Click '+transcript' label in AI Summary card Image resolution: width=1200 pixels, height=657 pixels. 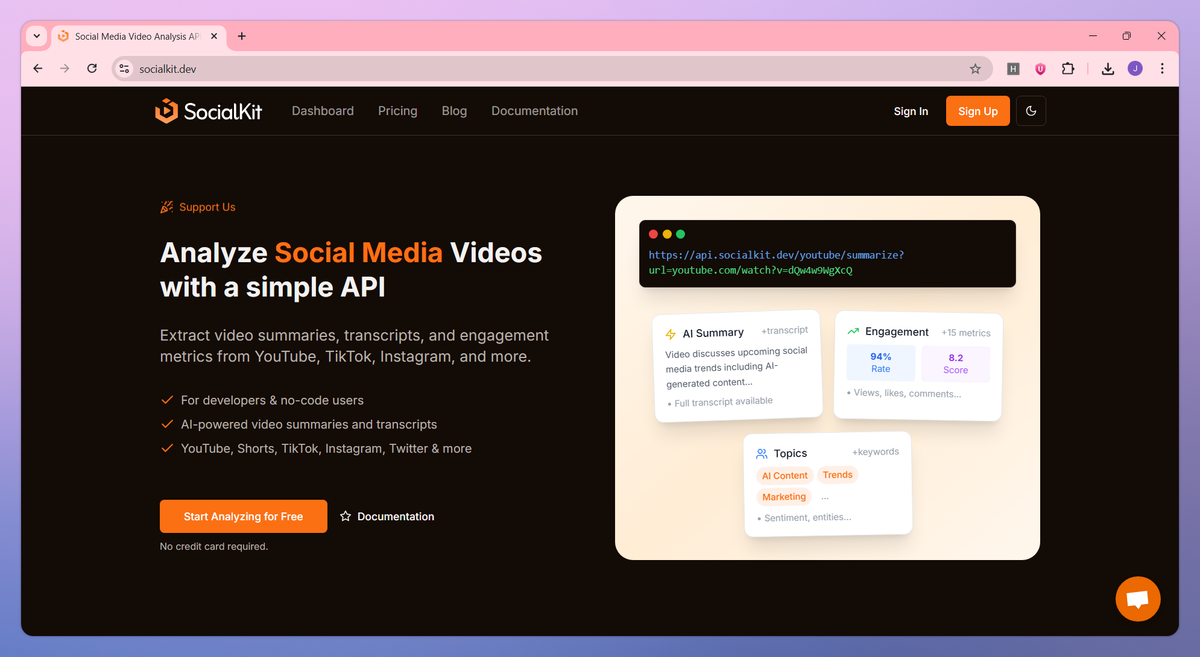click(784, 330)
